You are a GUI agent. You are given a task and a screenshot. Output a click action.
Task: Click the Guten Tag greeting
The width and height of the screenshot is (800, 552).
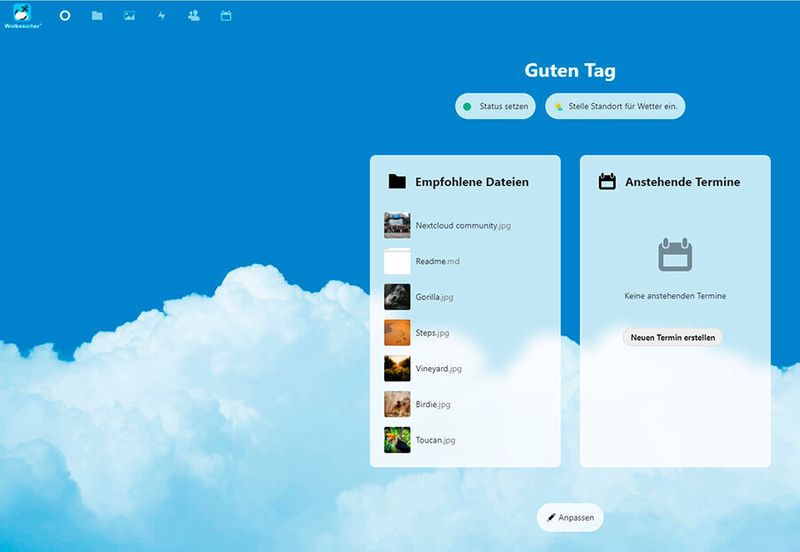click(570, 70)
